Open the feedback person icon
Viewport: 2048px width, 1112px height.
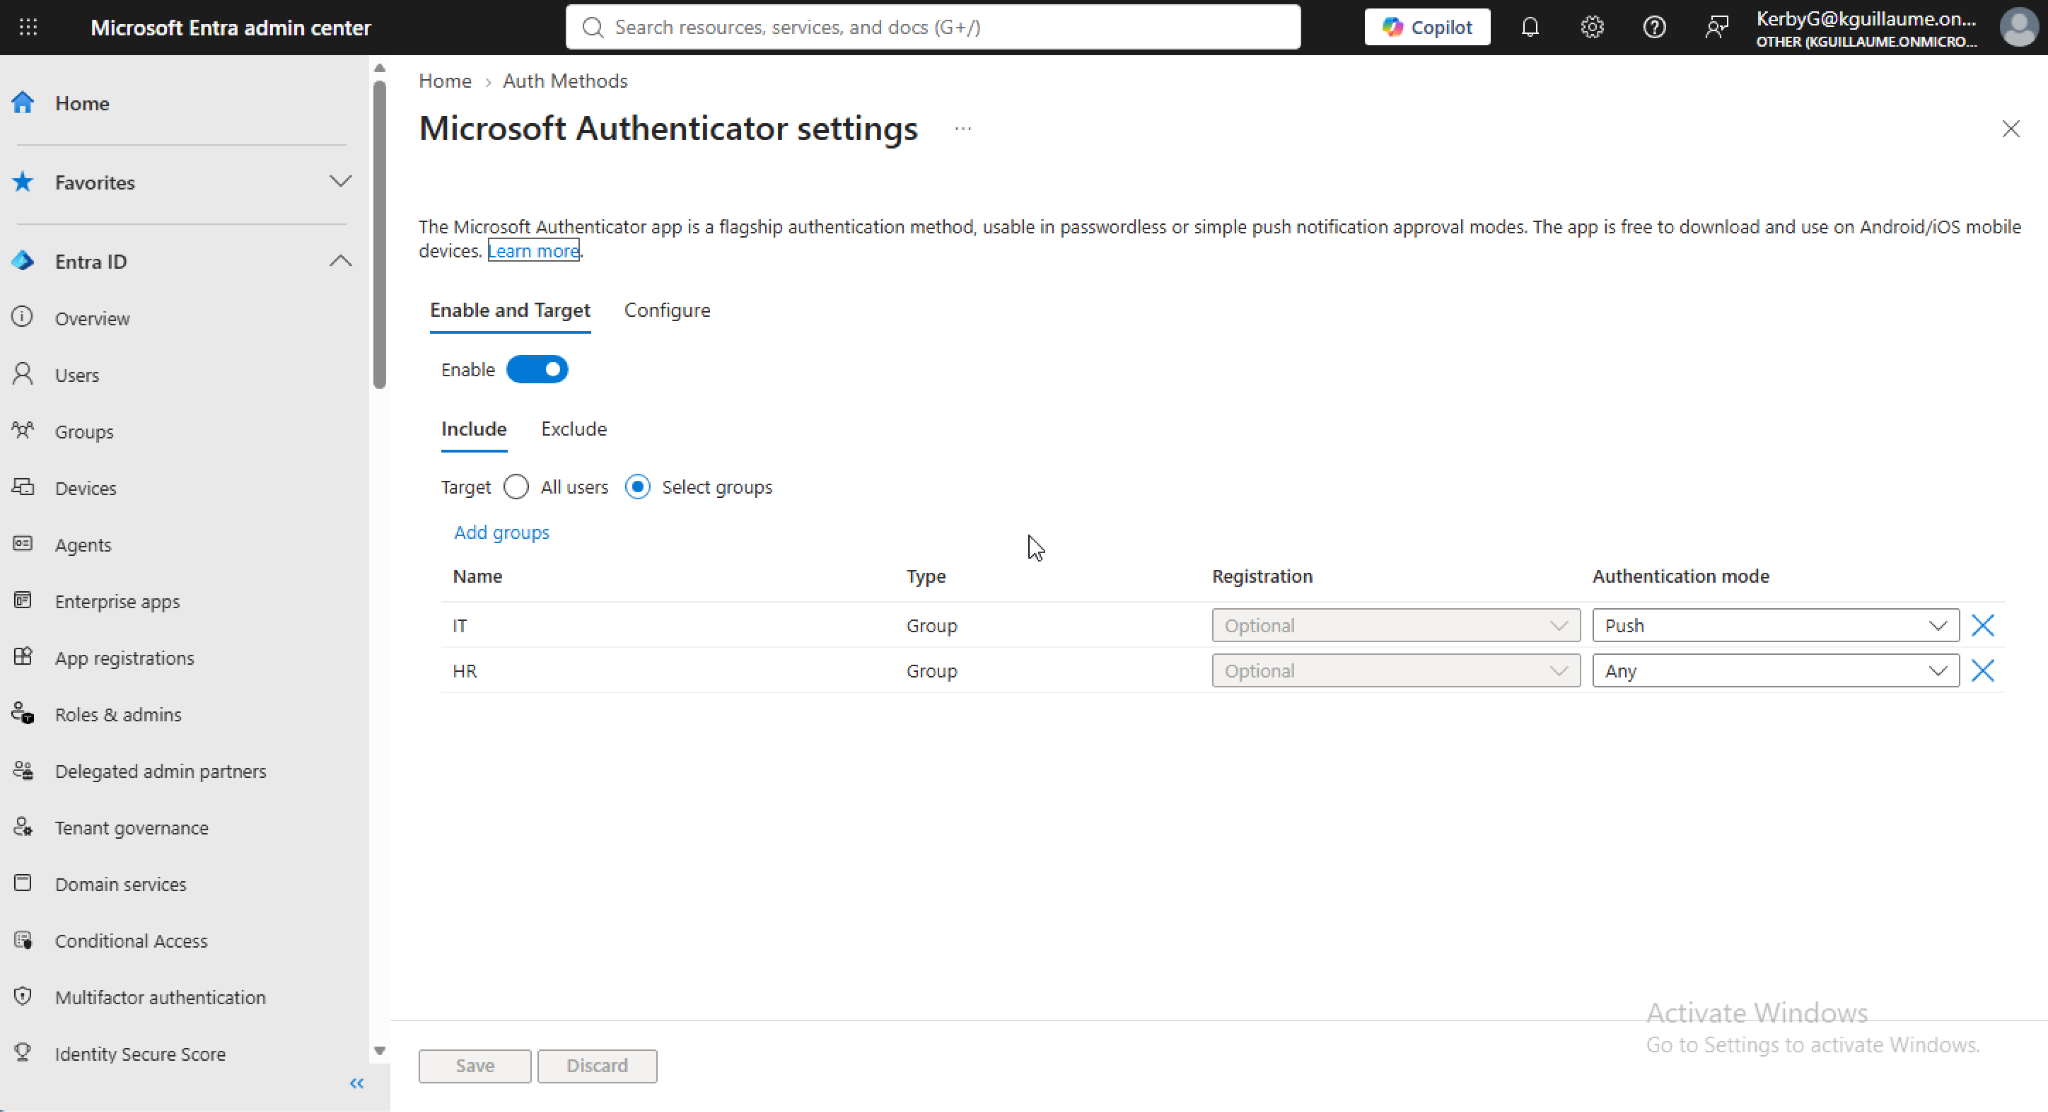1716,27
